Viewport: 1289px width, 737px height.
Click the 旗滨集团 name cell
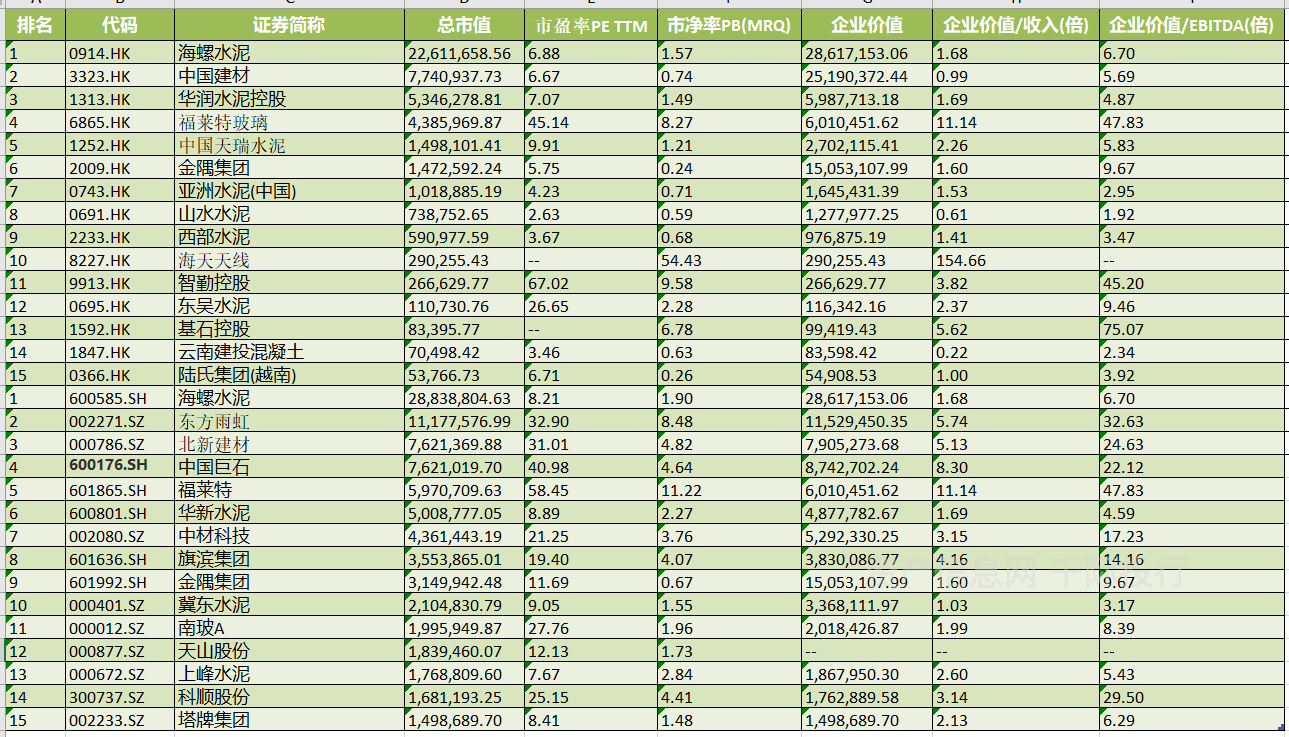[x=289, y=560]
